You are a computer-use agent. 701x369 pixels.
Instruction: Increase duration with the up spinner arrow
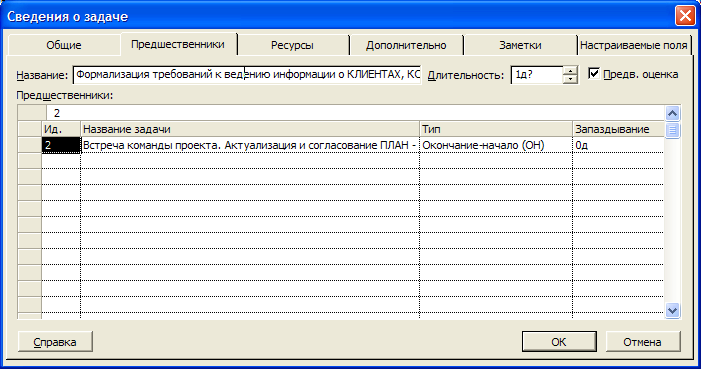(x=570, y=71)
